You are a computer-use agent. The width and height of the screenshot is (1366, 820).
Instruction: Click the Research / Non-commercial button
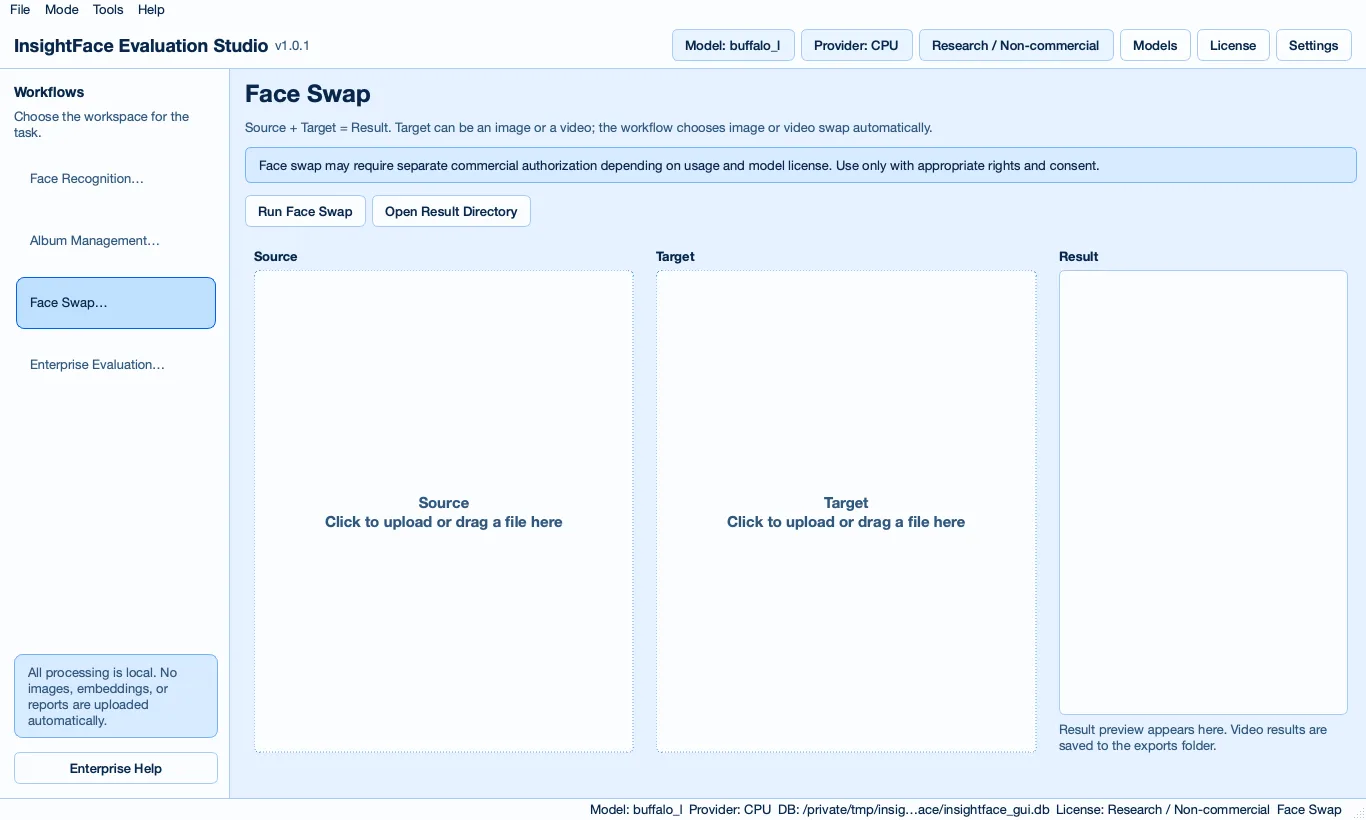[1015, 45]
